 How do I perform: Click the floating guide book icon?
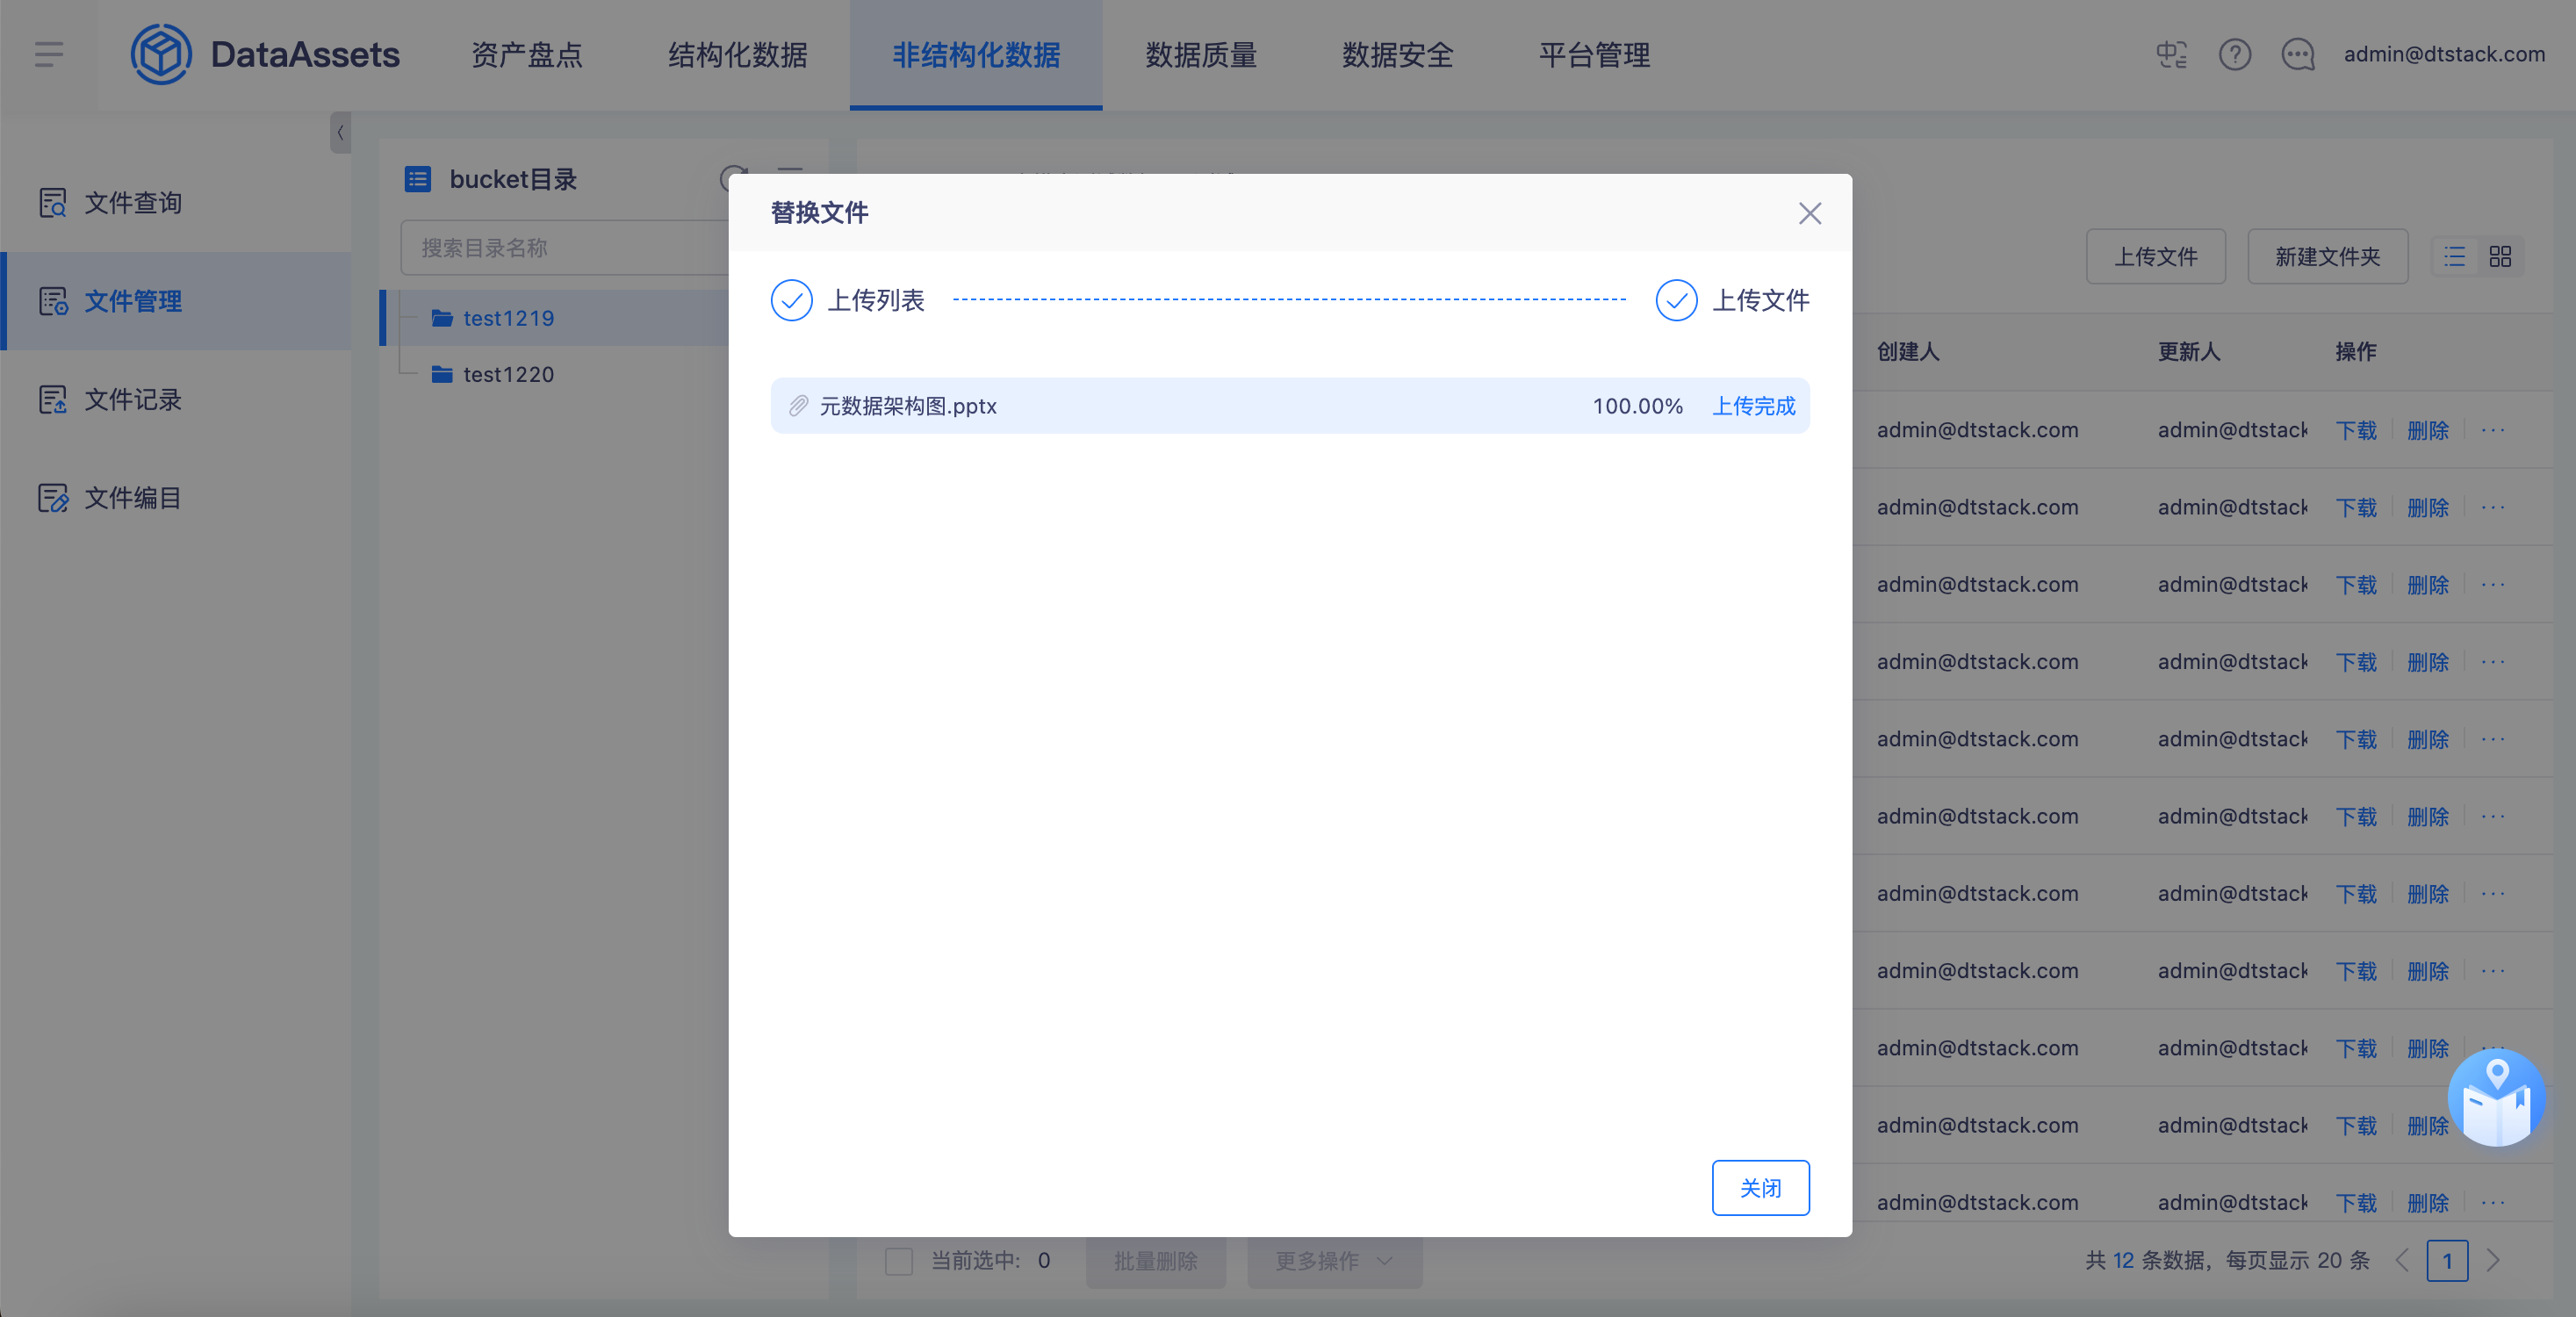(2496, 1098)
